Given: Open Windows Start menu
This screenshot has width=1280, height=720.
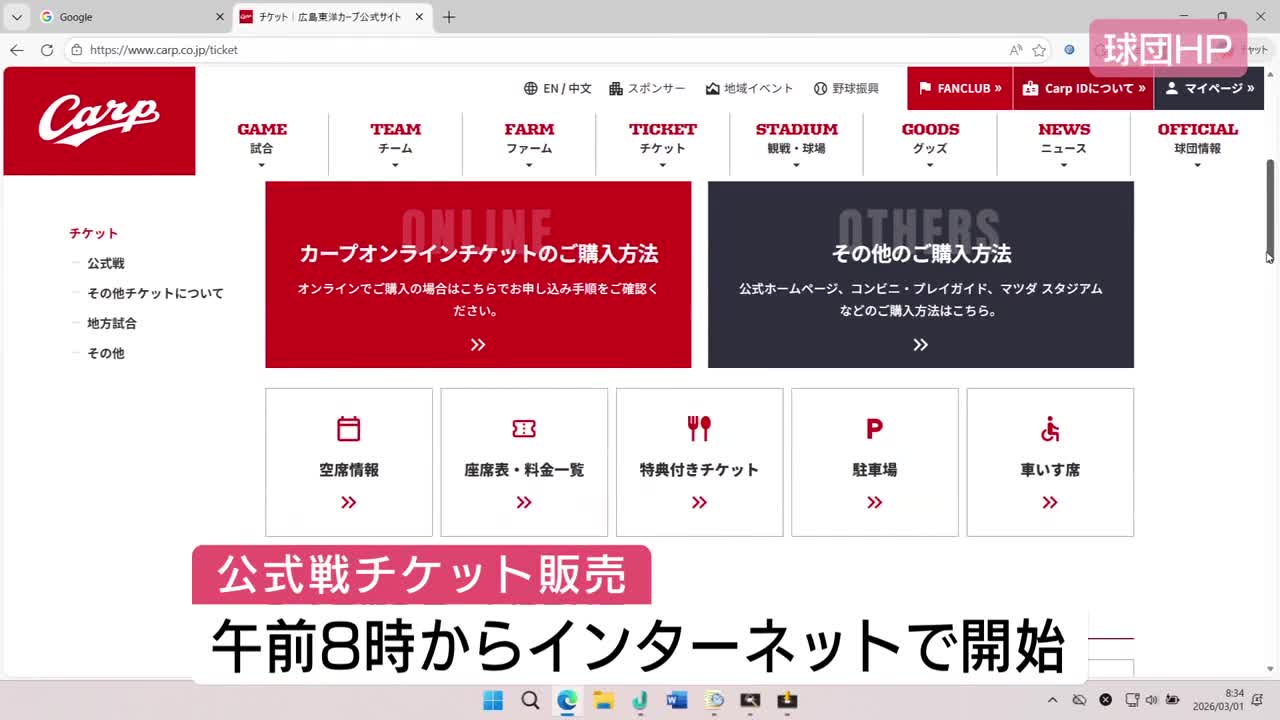Looking at the screenshot, I should point(493,700).
